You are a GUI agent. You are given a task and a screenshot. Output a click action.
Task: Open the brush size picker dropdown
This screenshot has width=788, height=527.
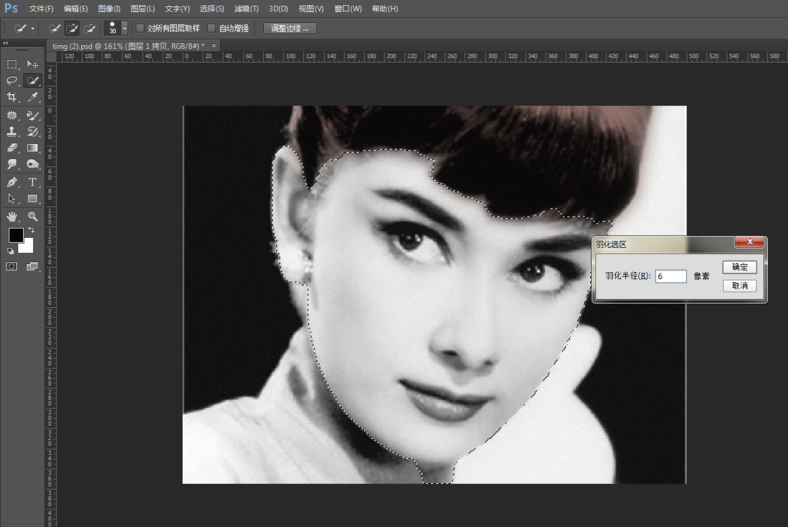pyautogui.click(x=124, y=28)
